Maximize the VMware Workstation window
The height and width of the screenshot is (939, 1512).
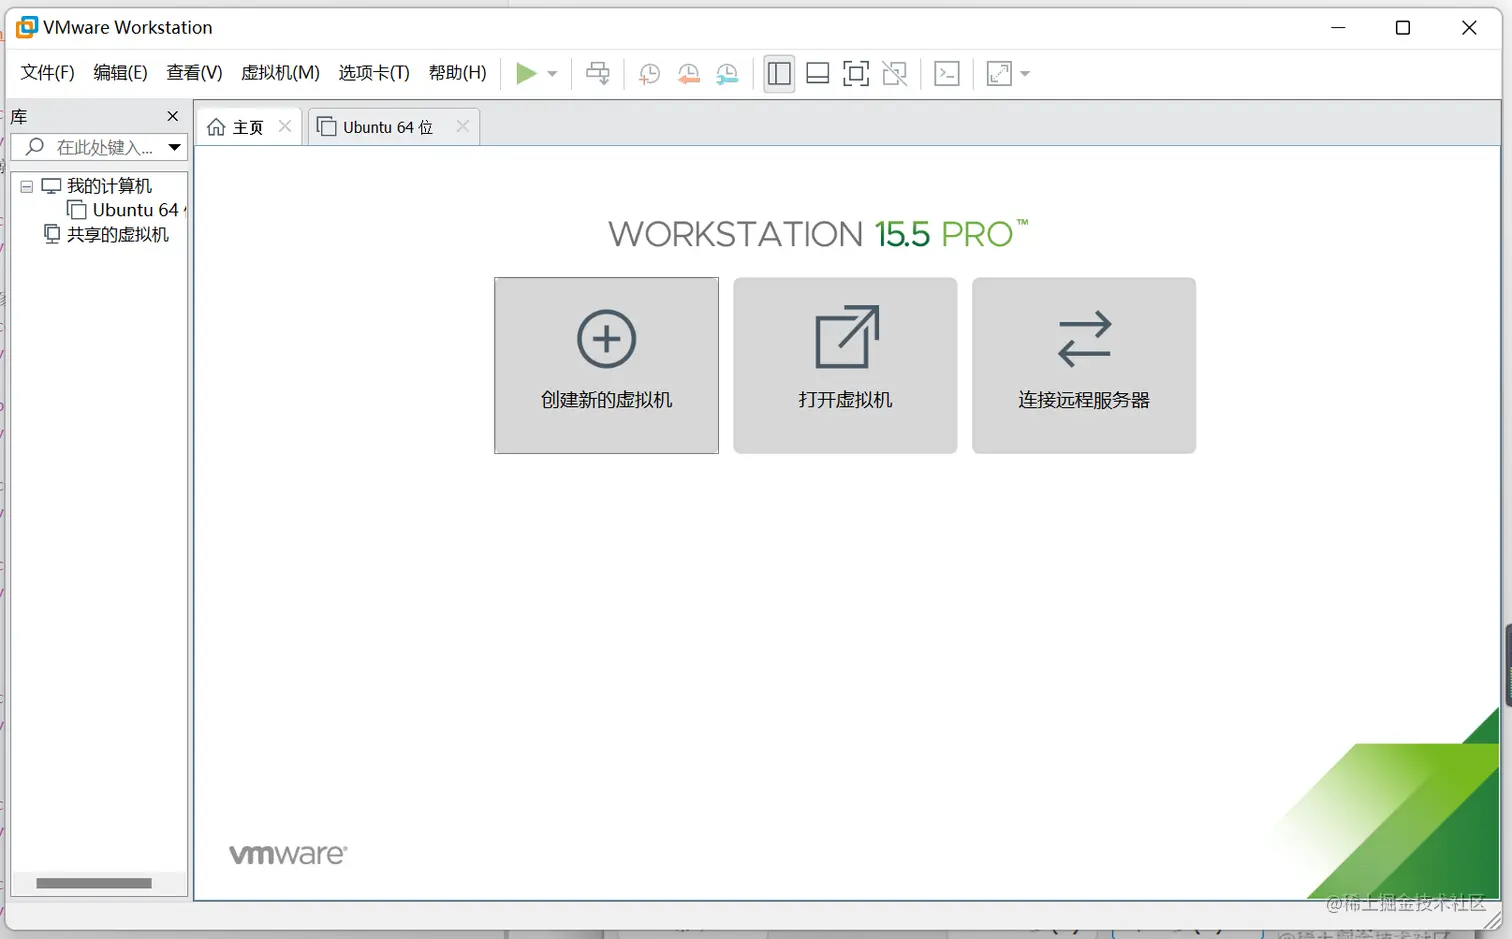click(1403, 28)
